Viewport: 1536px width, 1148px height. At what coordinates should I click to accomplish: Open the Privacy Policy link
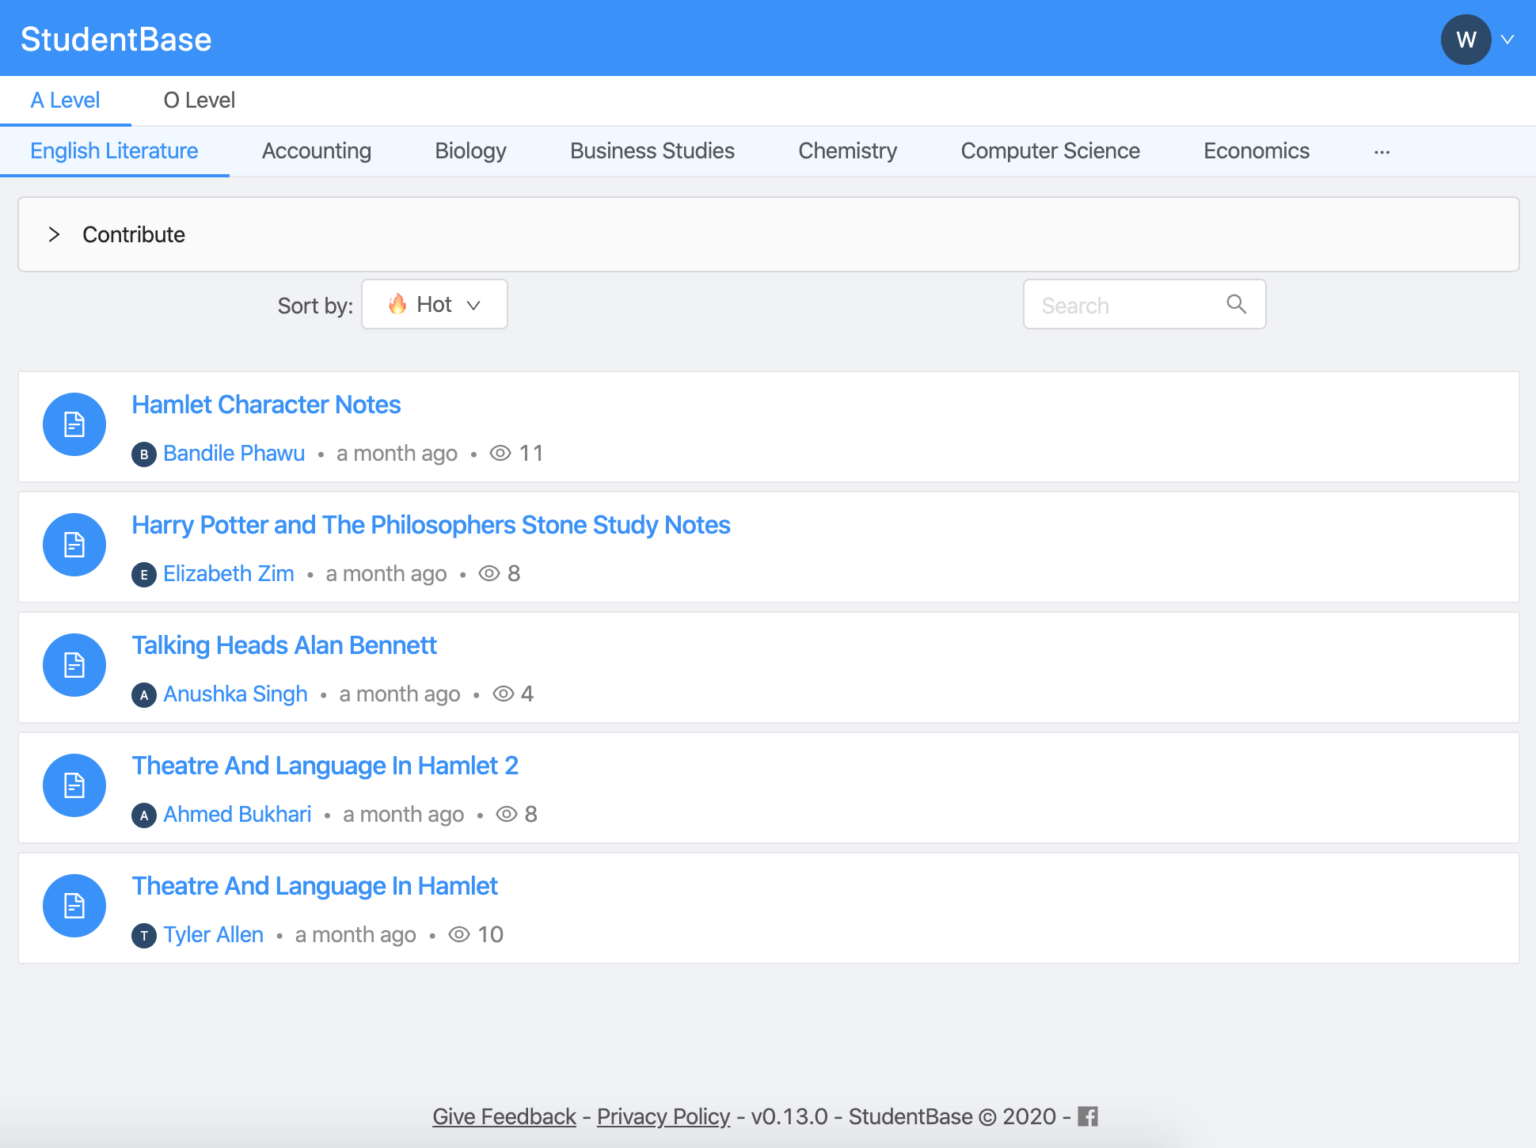(663, 1117)
